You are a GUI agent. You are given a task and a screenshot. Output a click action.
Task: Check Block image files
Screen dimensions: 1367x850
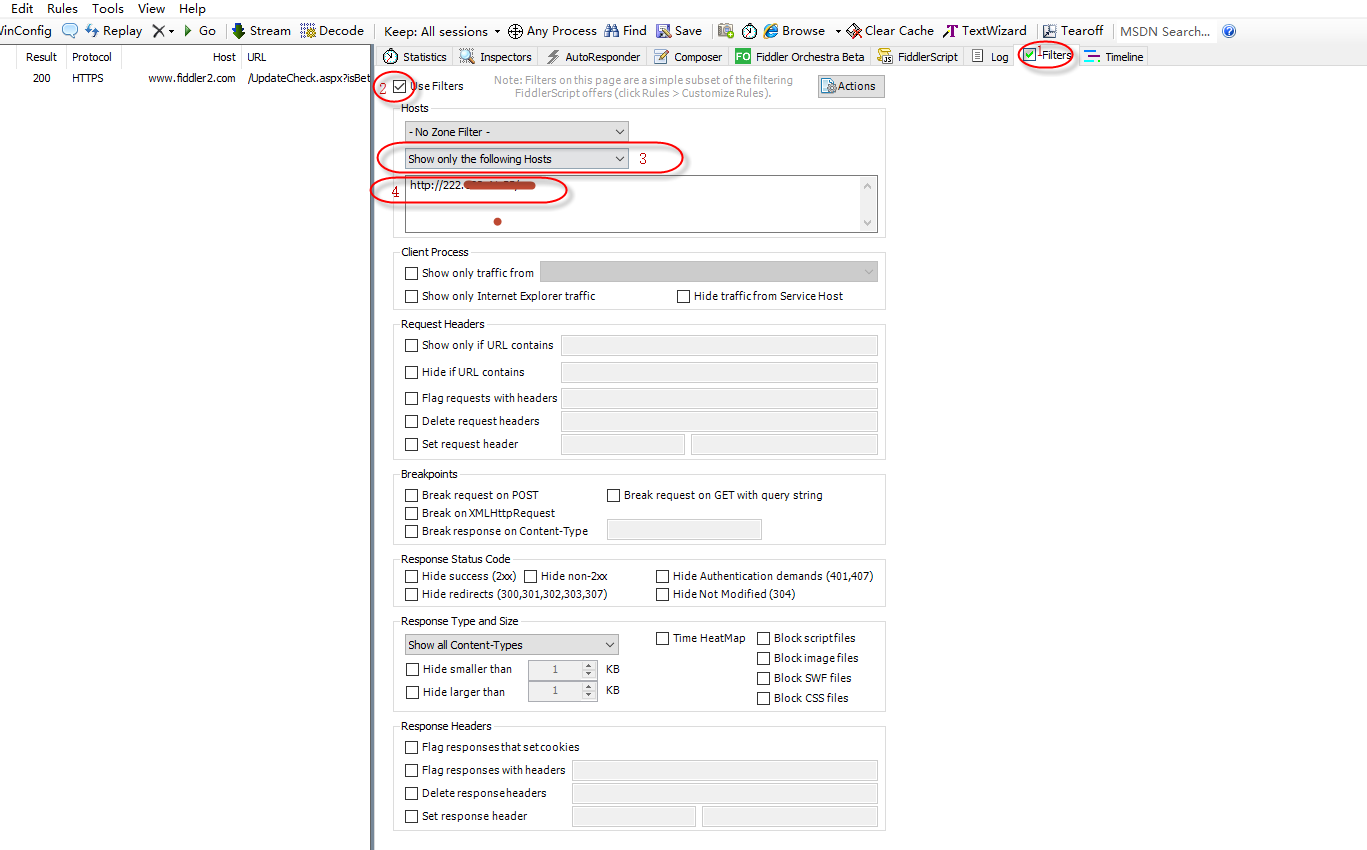[764, 659]
